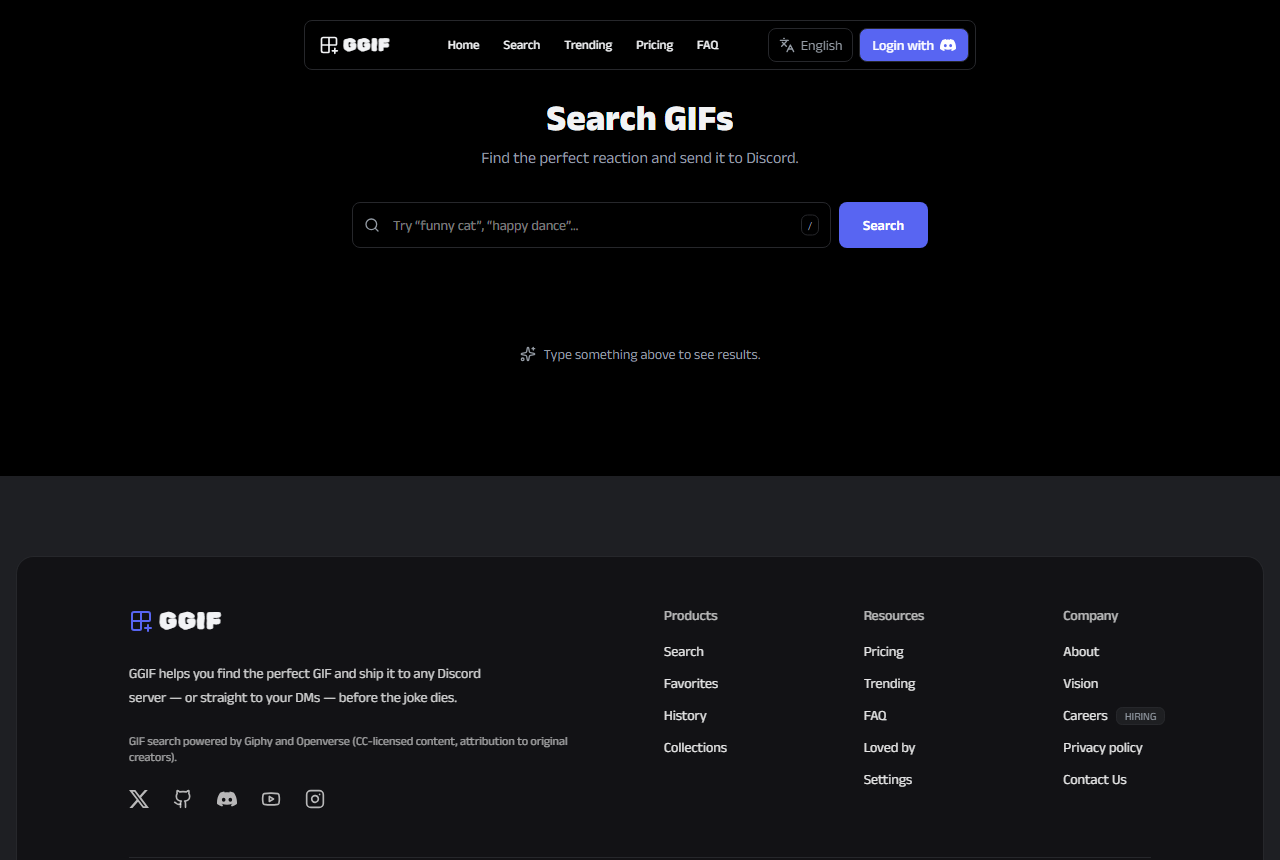This screenshot has height=860, width=1280.
Task: Click the 'Type something above to see results.' text
Action: [652, 355]
